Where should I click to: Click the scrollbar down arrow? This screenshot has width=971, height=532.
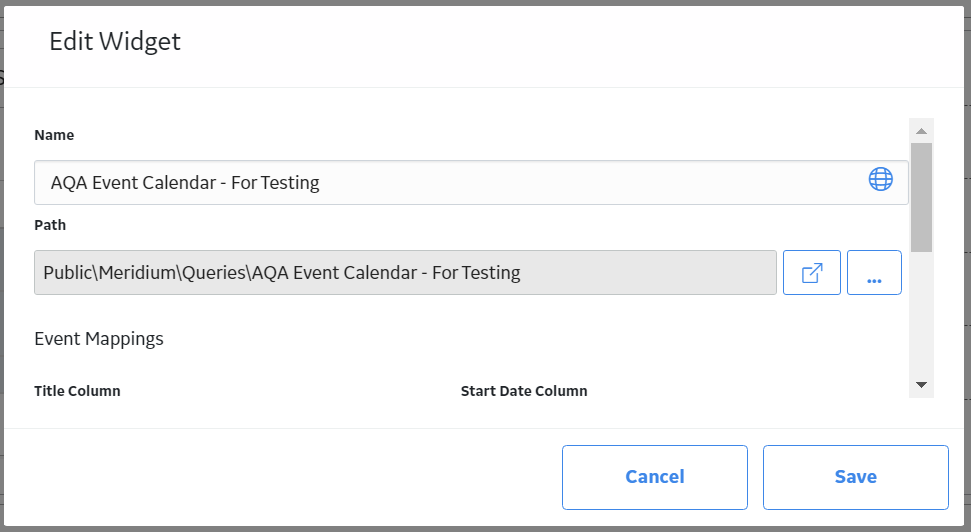pyautogui.click(x=921, y=385)
